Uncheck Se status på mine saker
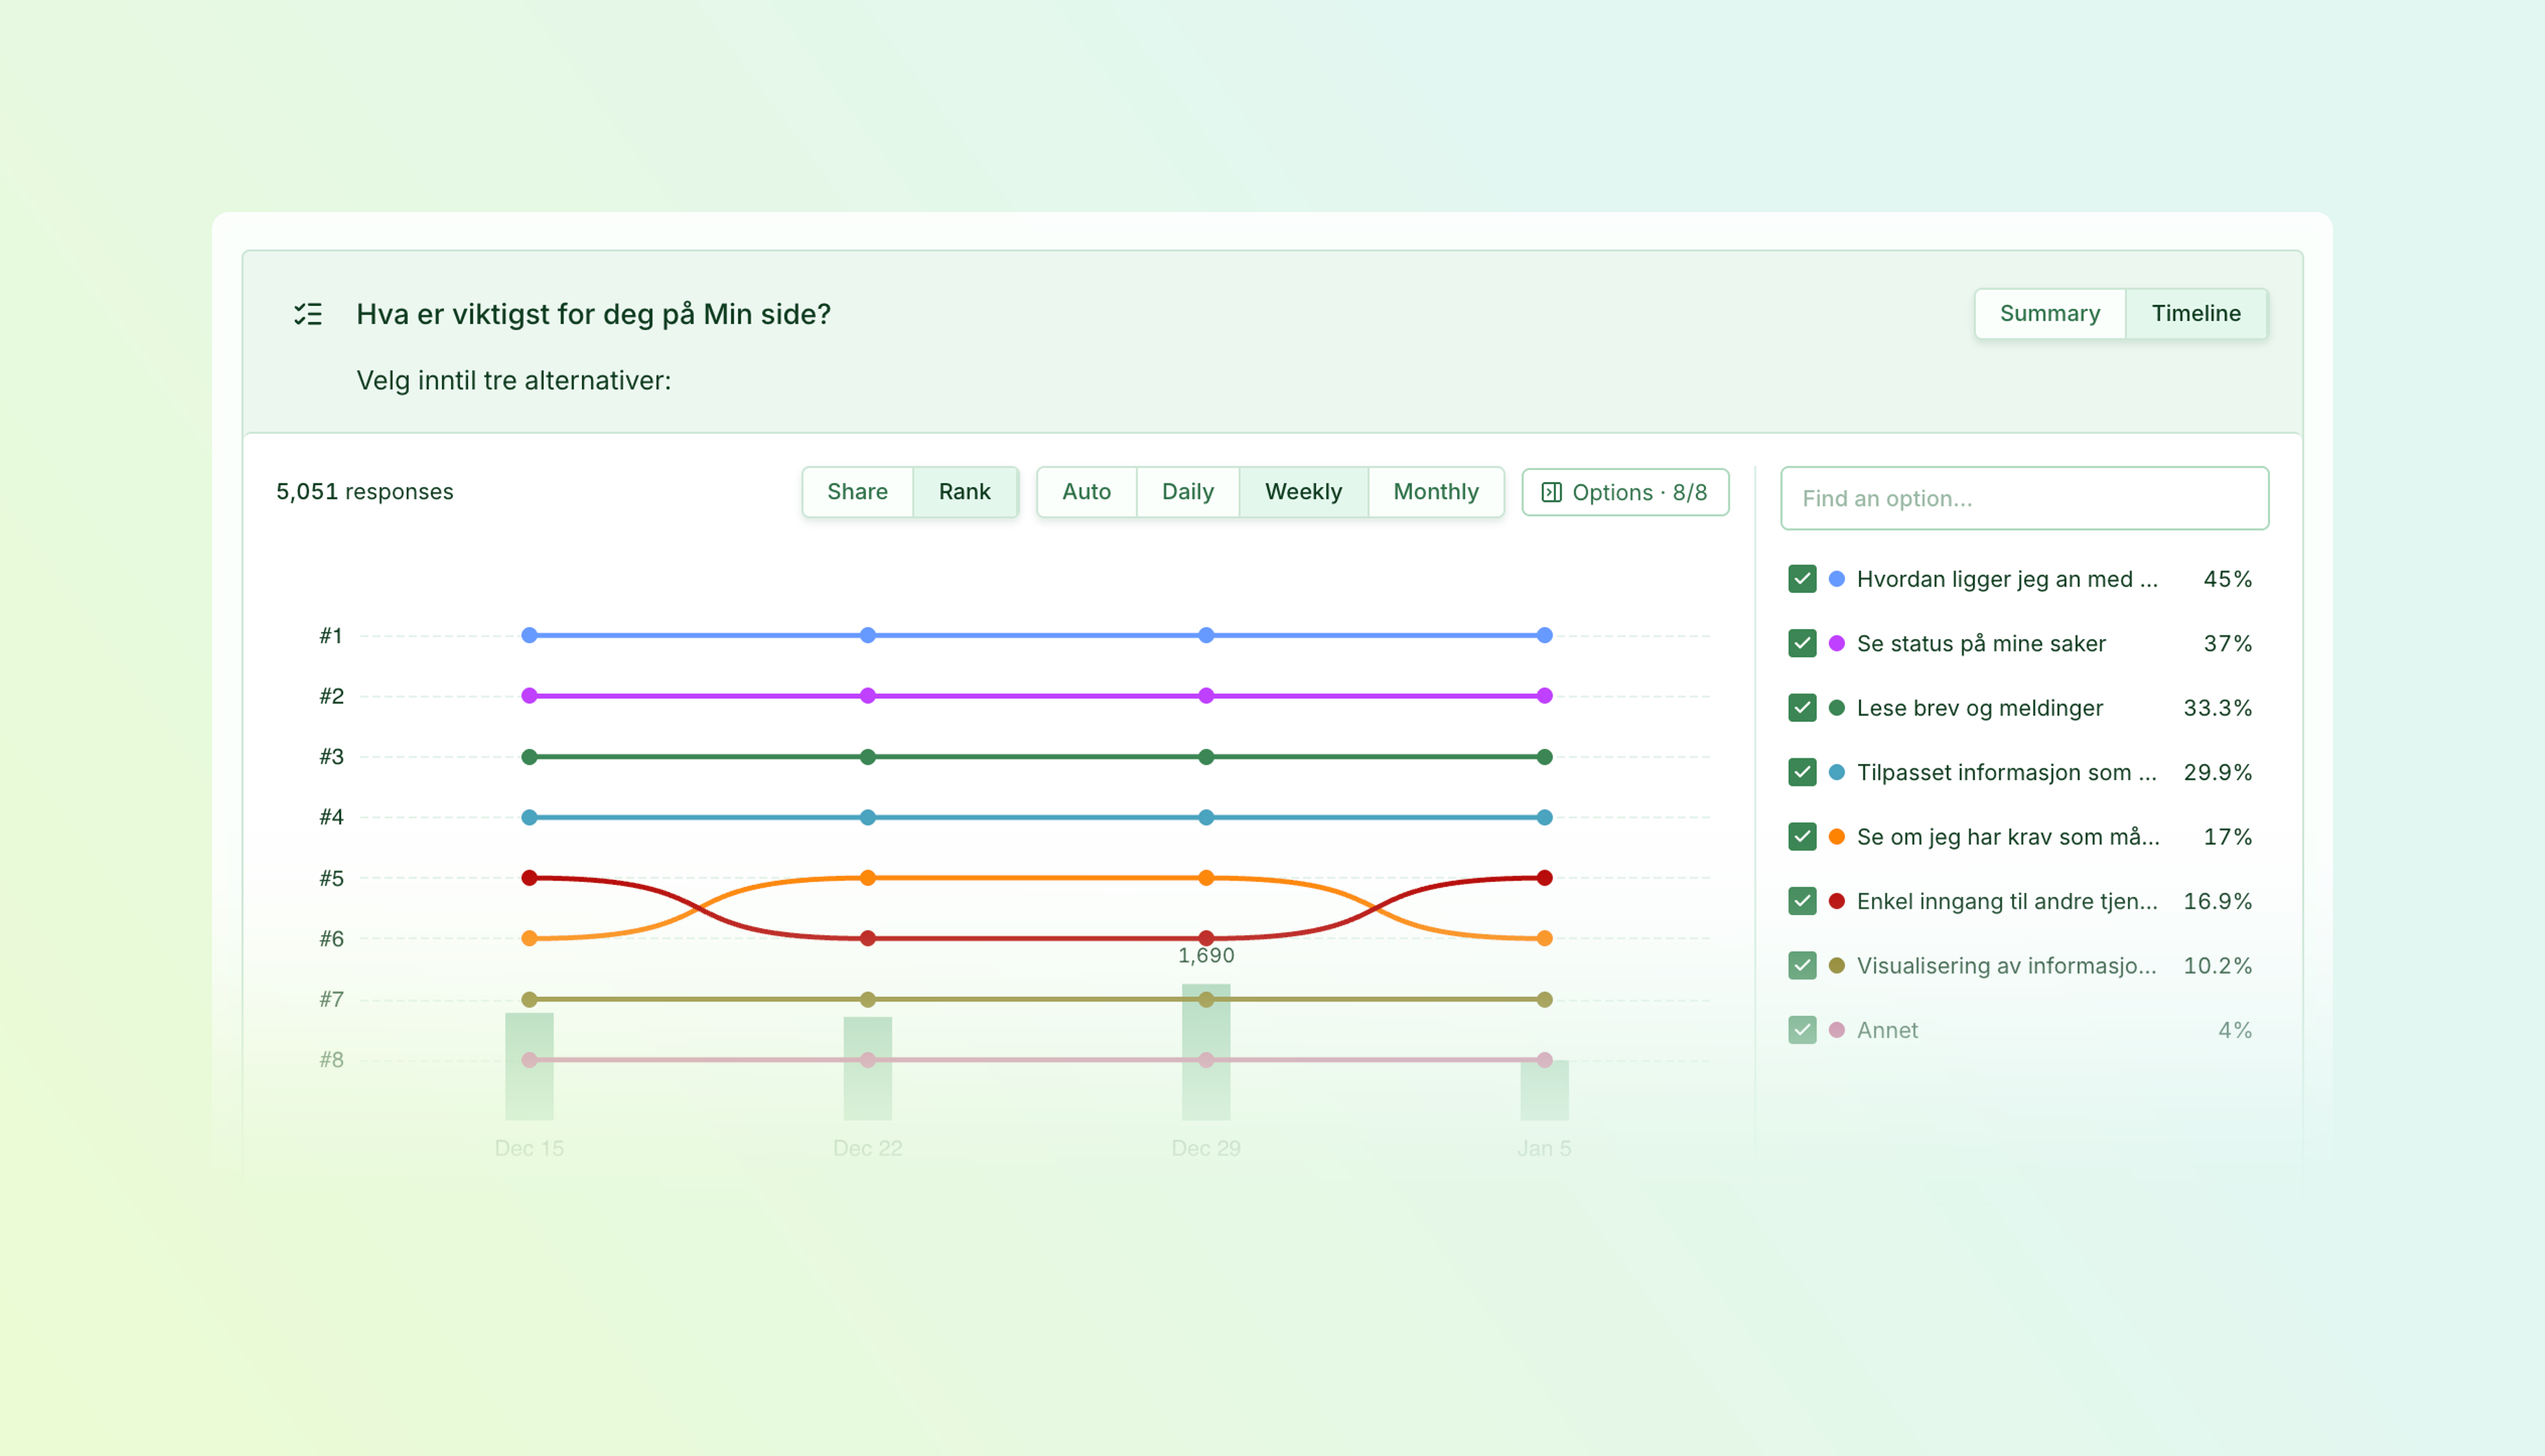Viewport: 2545px width, 1456px height. (x=1802, y=643)
